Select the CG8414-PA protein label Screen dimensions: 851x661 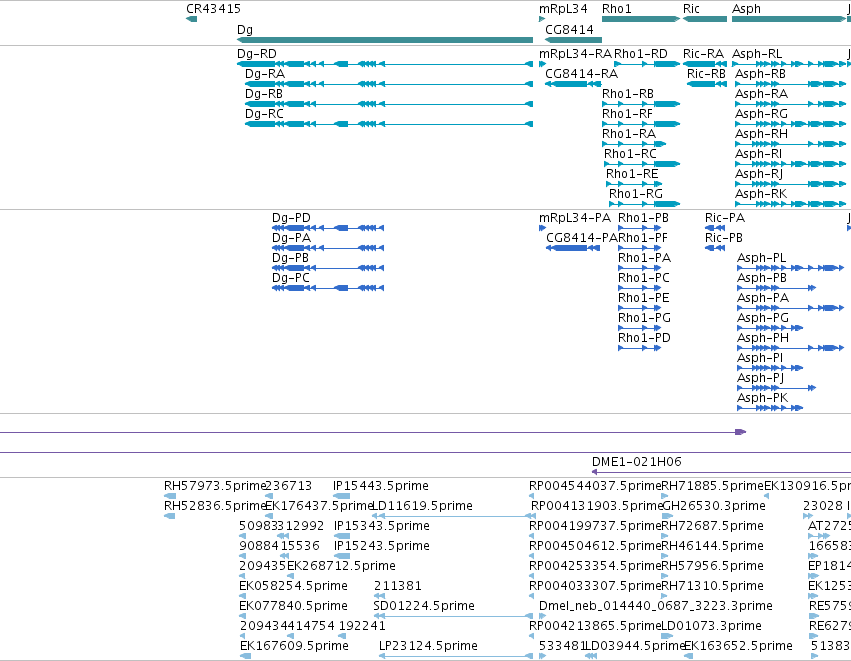pos(582,238)
